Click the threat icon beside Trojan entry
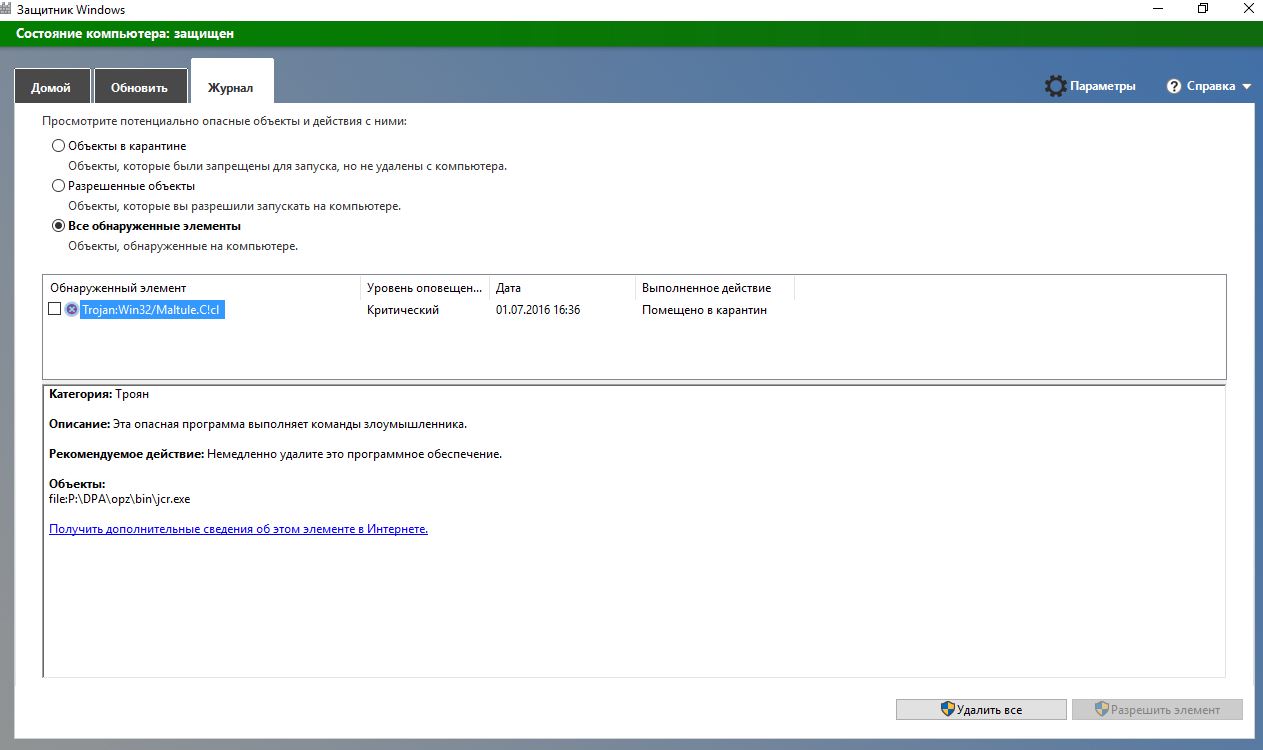Screen dimensions: 1263x750 (72, 310)
